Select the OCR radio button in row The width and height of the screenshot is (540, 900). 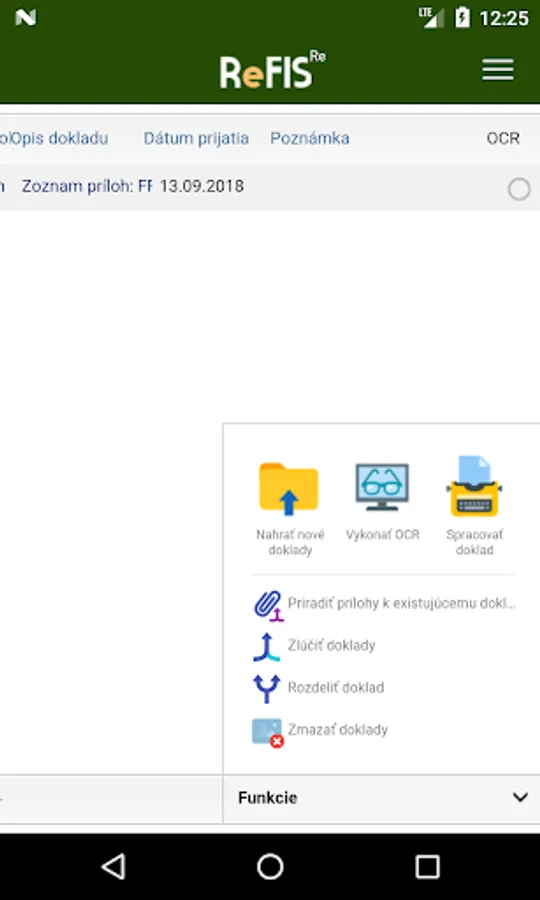point(519,189)
